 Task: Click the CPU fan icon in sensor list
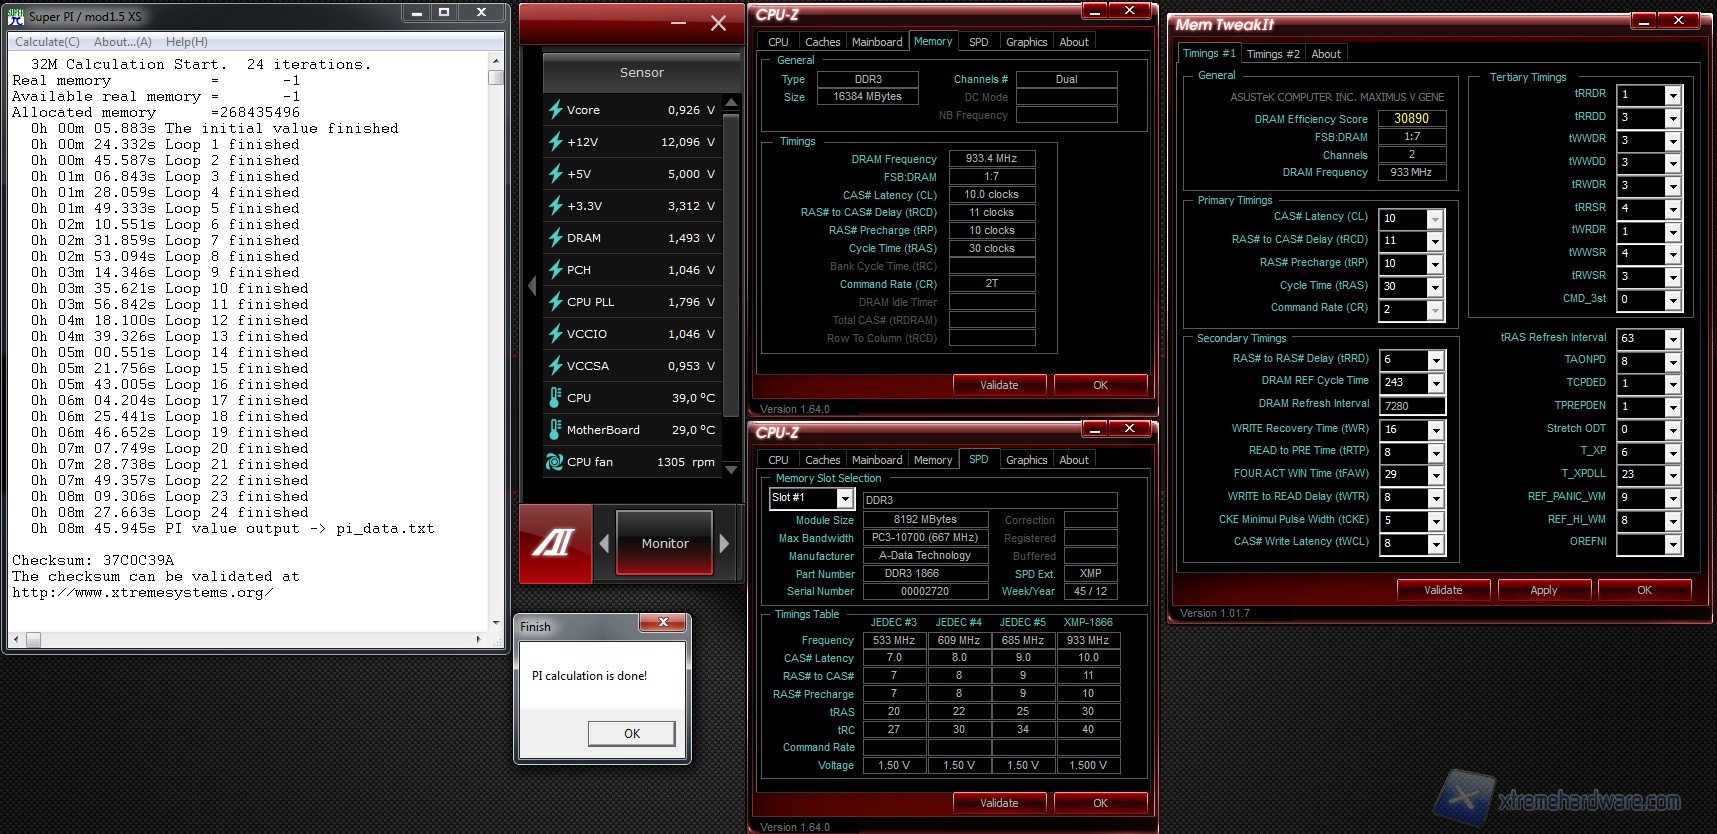[554, 462]
